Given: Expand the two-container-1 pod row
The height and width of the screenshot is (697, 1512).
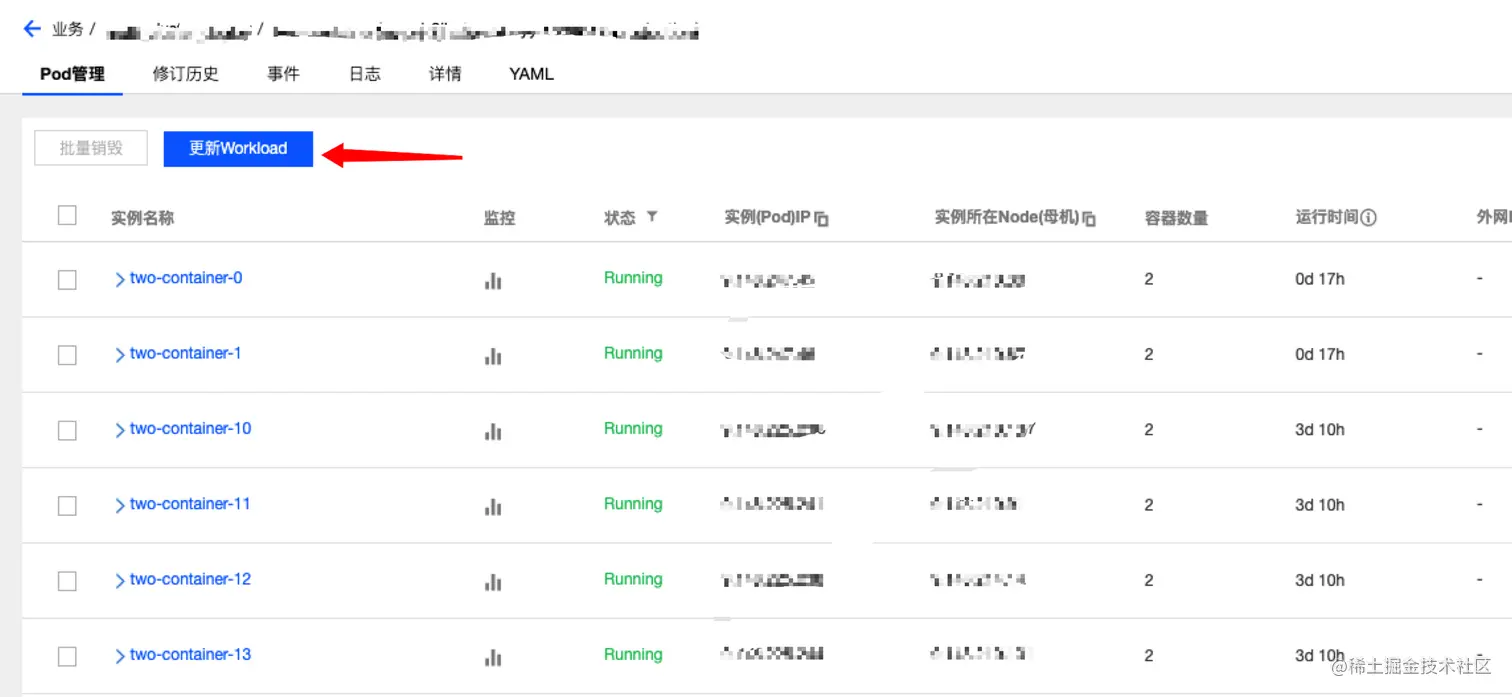Looking at the screenshot, I should [x=118, y=354].
